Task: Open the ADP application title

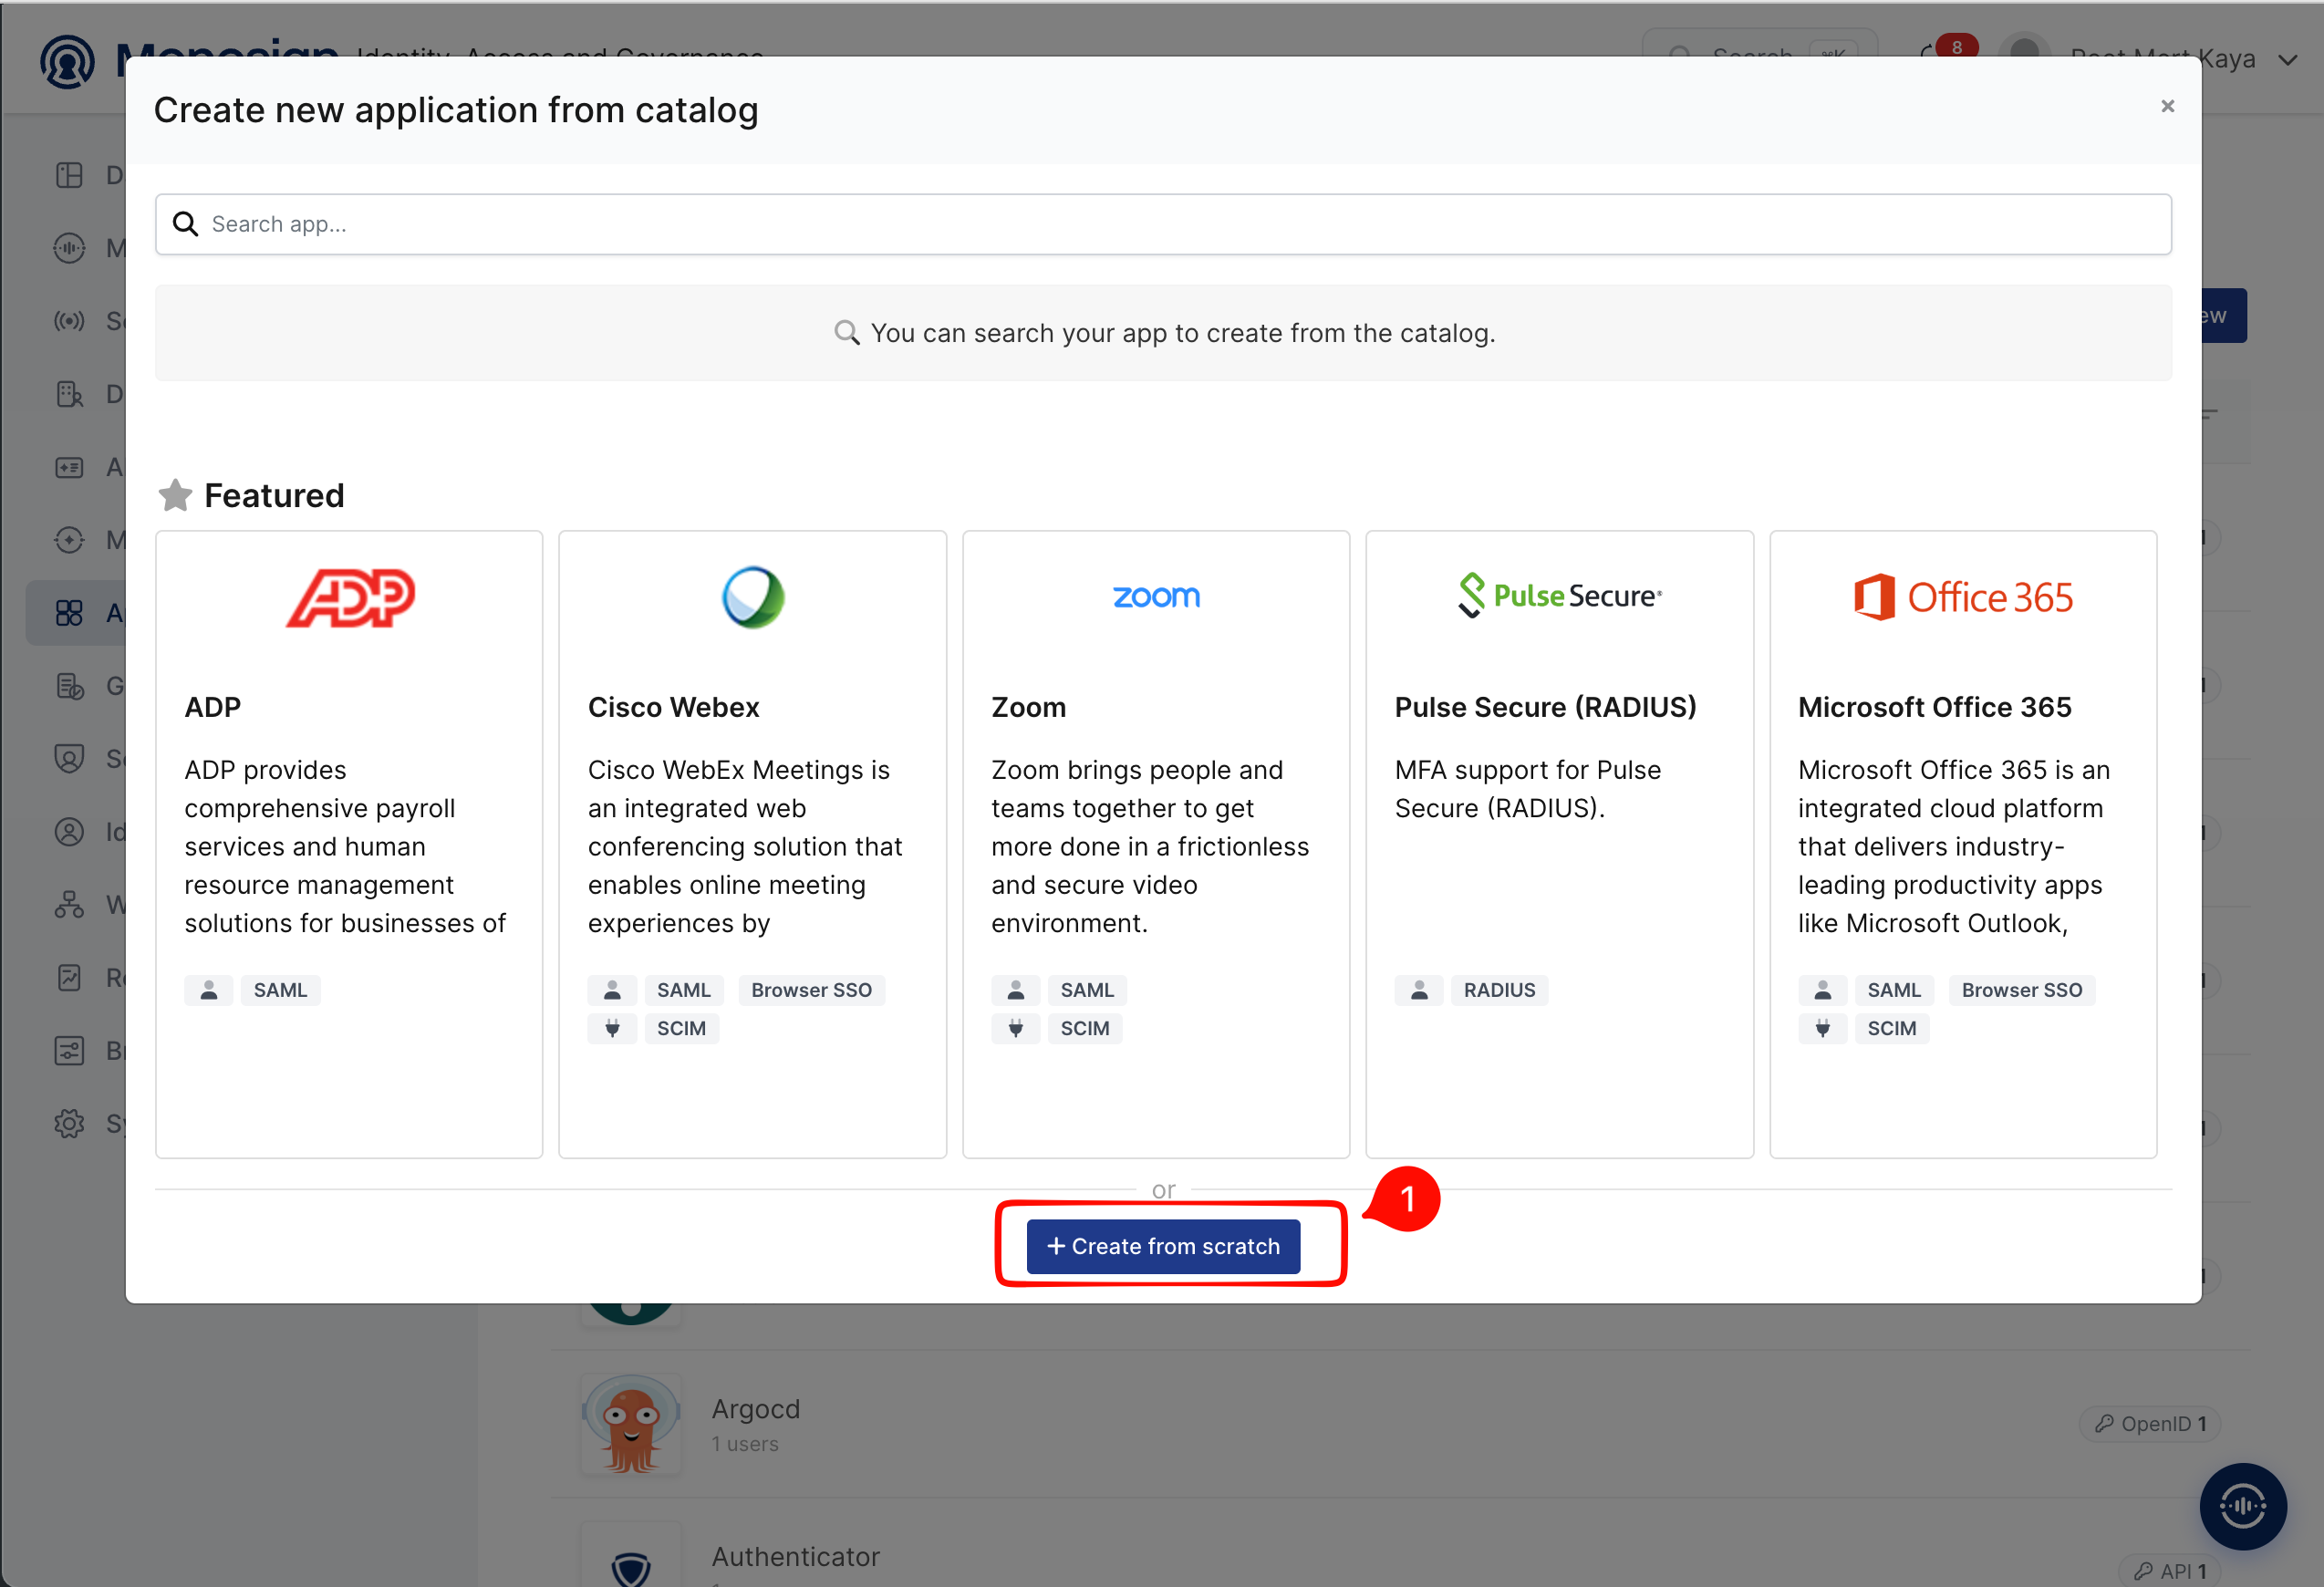Action: 213,707
